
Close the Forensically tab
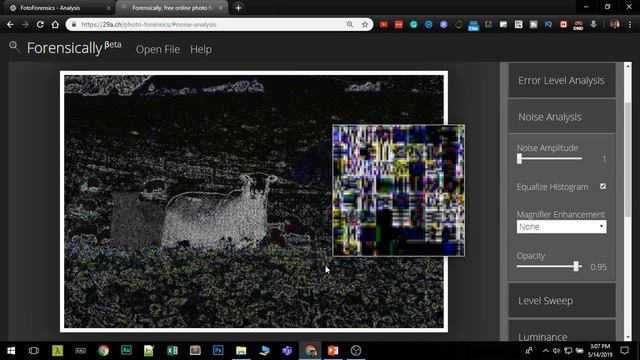tap(221, 8)
